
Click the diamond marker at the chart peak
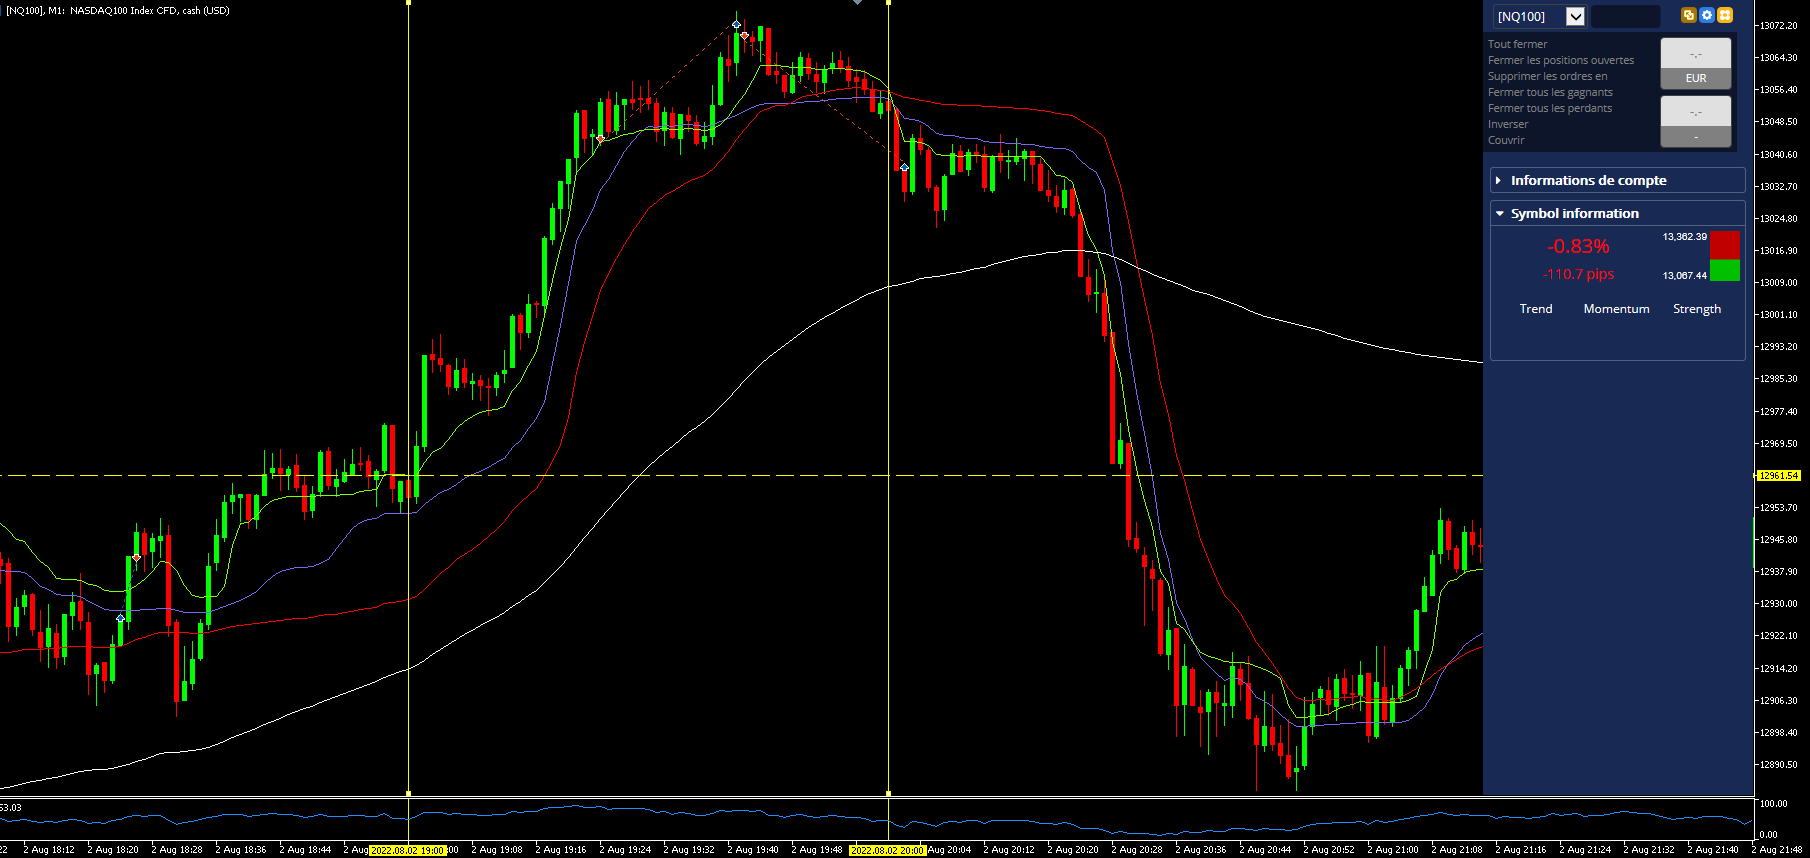[x=737, y=25]
